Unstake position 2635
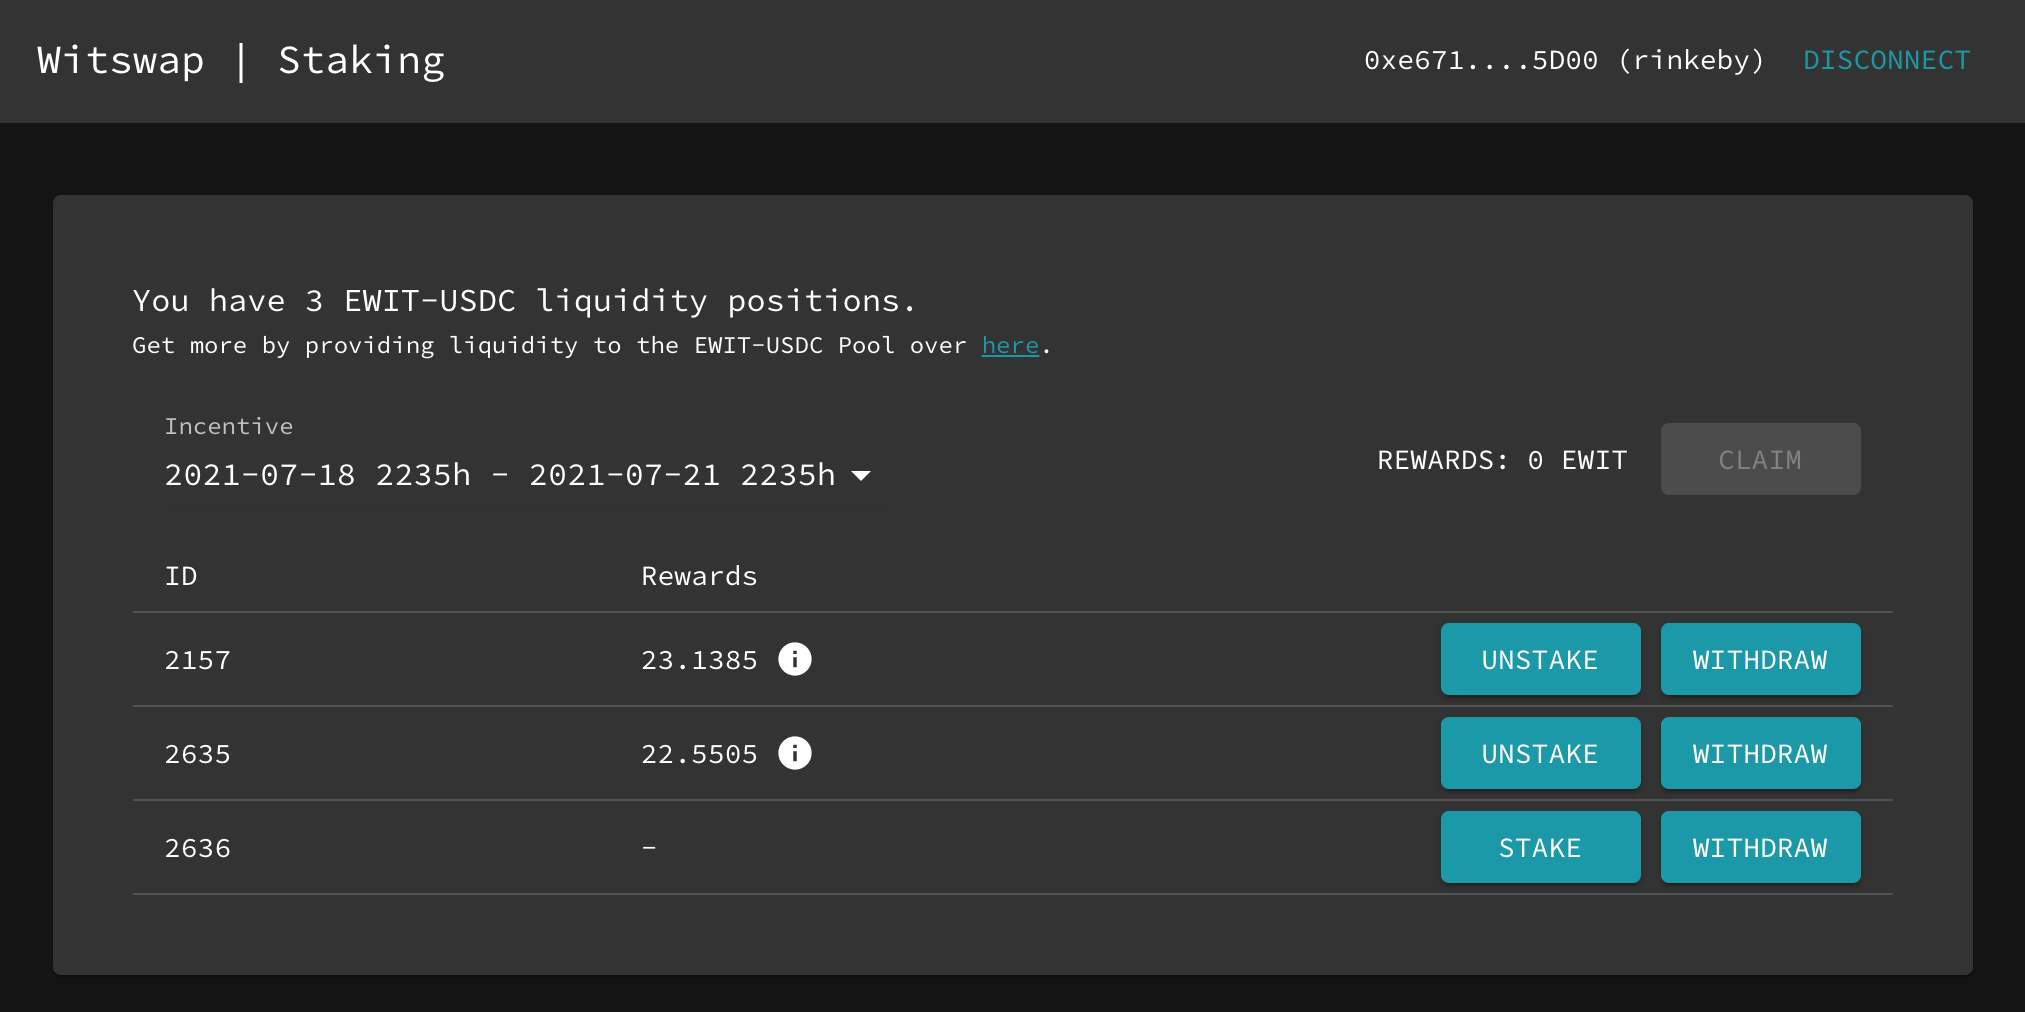This screenshot has width=2025, height=1012. [x=1540, y=753]
